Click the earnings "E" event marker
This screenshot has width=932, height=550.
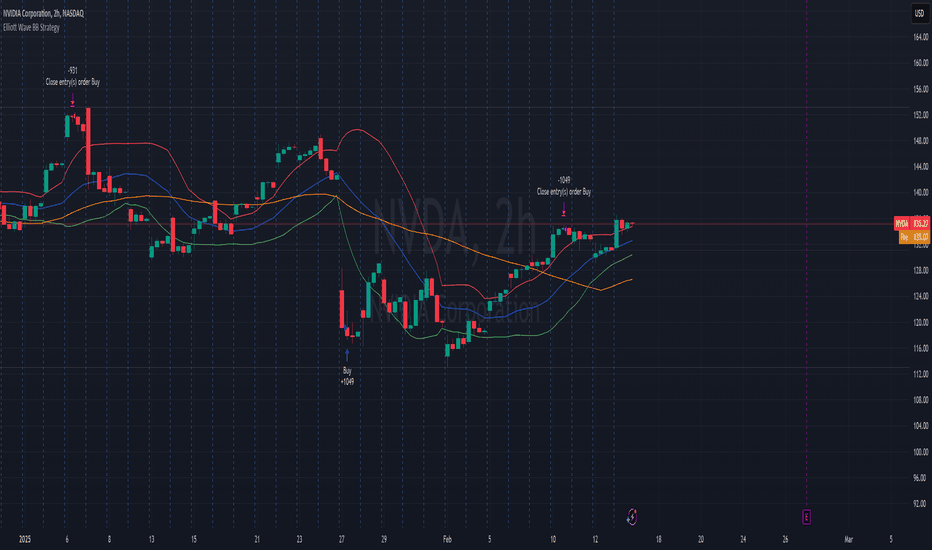806,517
